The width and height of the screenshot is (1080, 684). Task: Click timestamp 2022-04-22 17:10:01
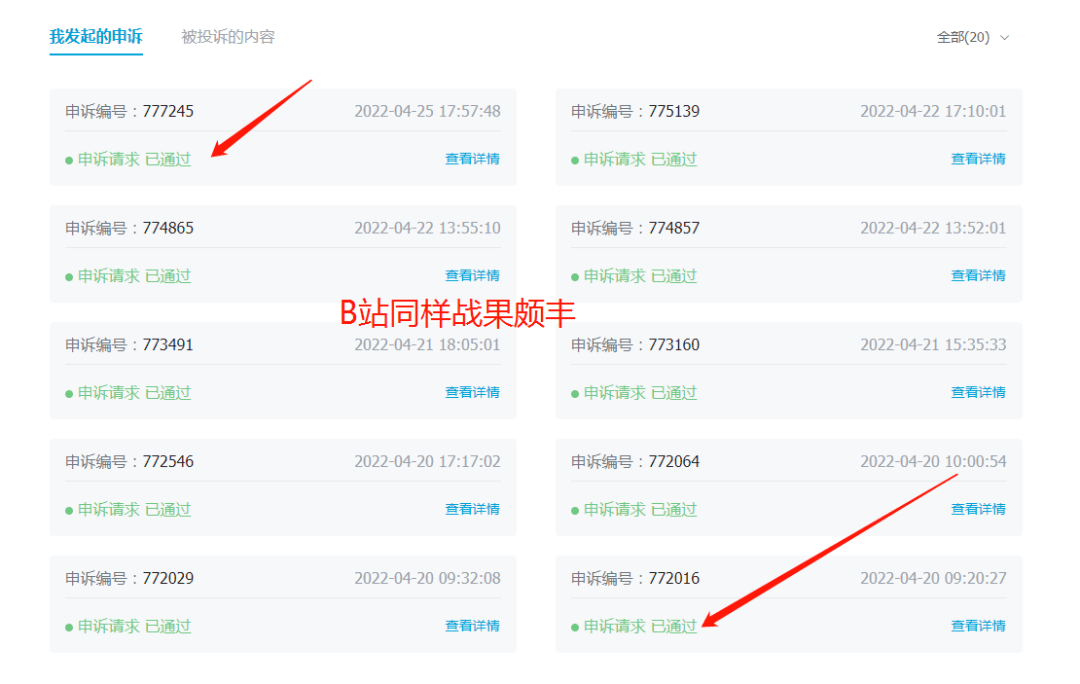(933, 111)
